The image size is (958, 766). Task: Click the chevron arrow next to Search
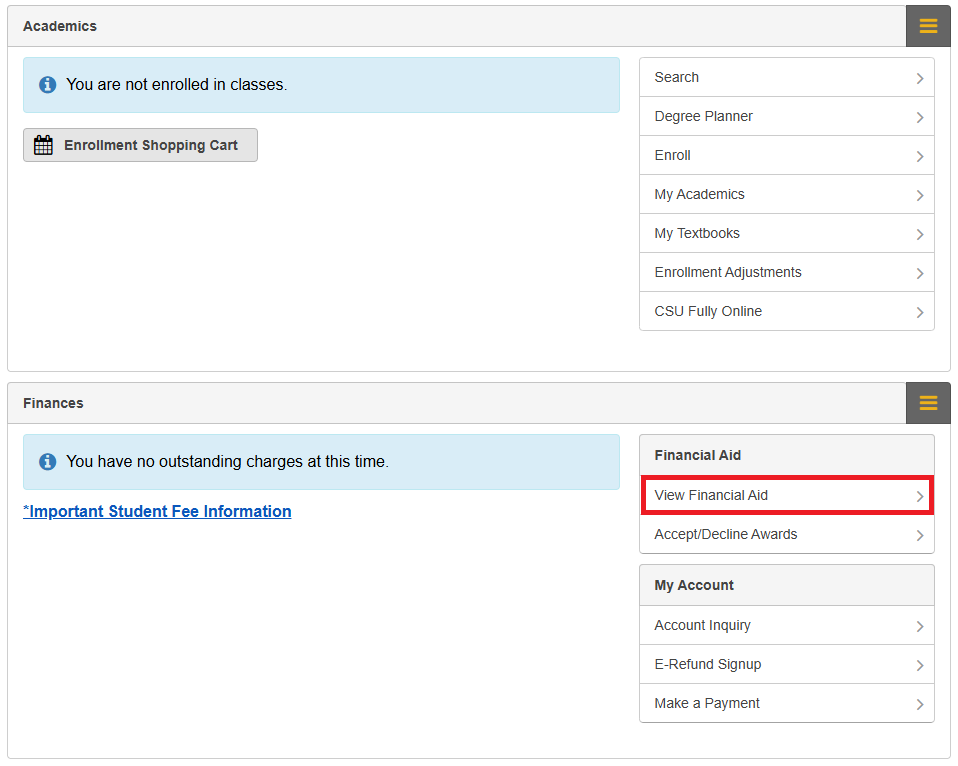tap(919, 78)
